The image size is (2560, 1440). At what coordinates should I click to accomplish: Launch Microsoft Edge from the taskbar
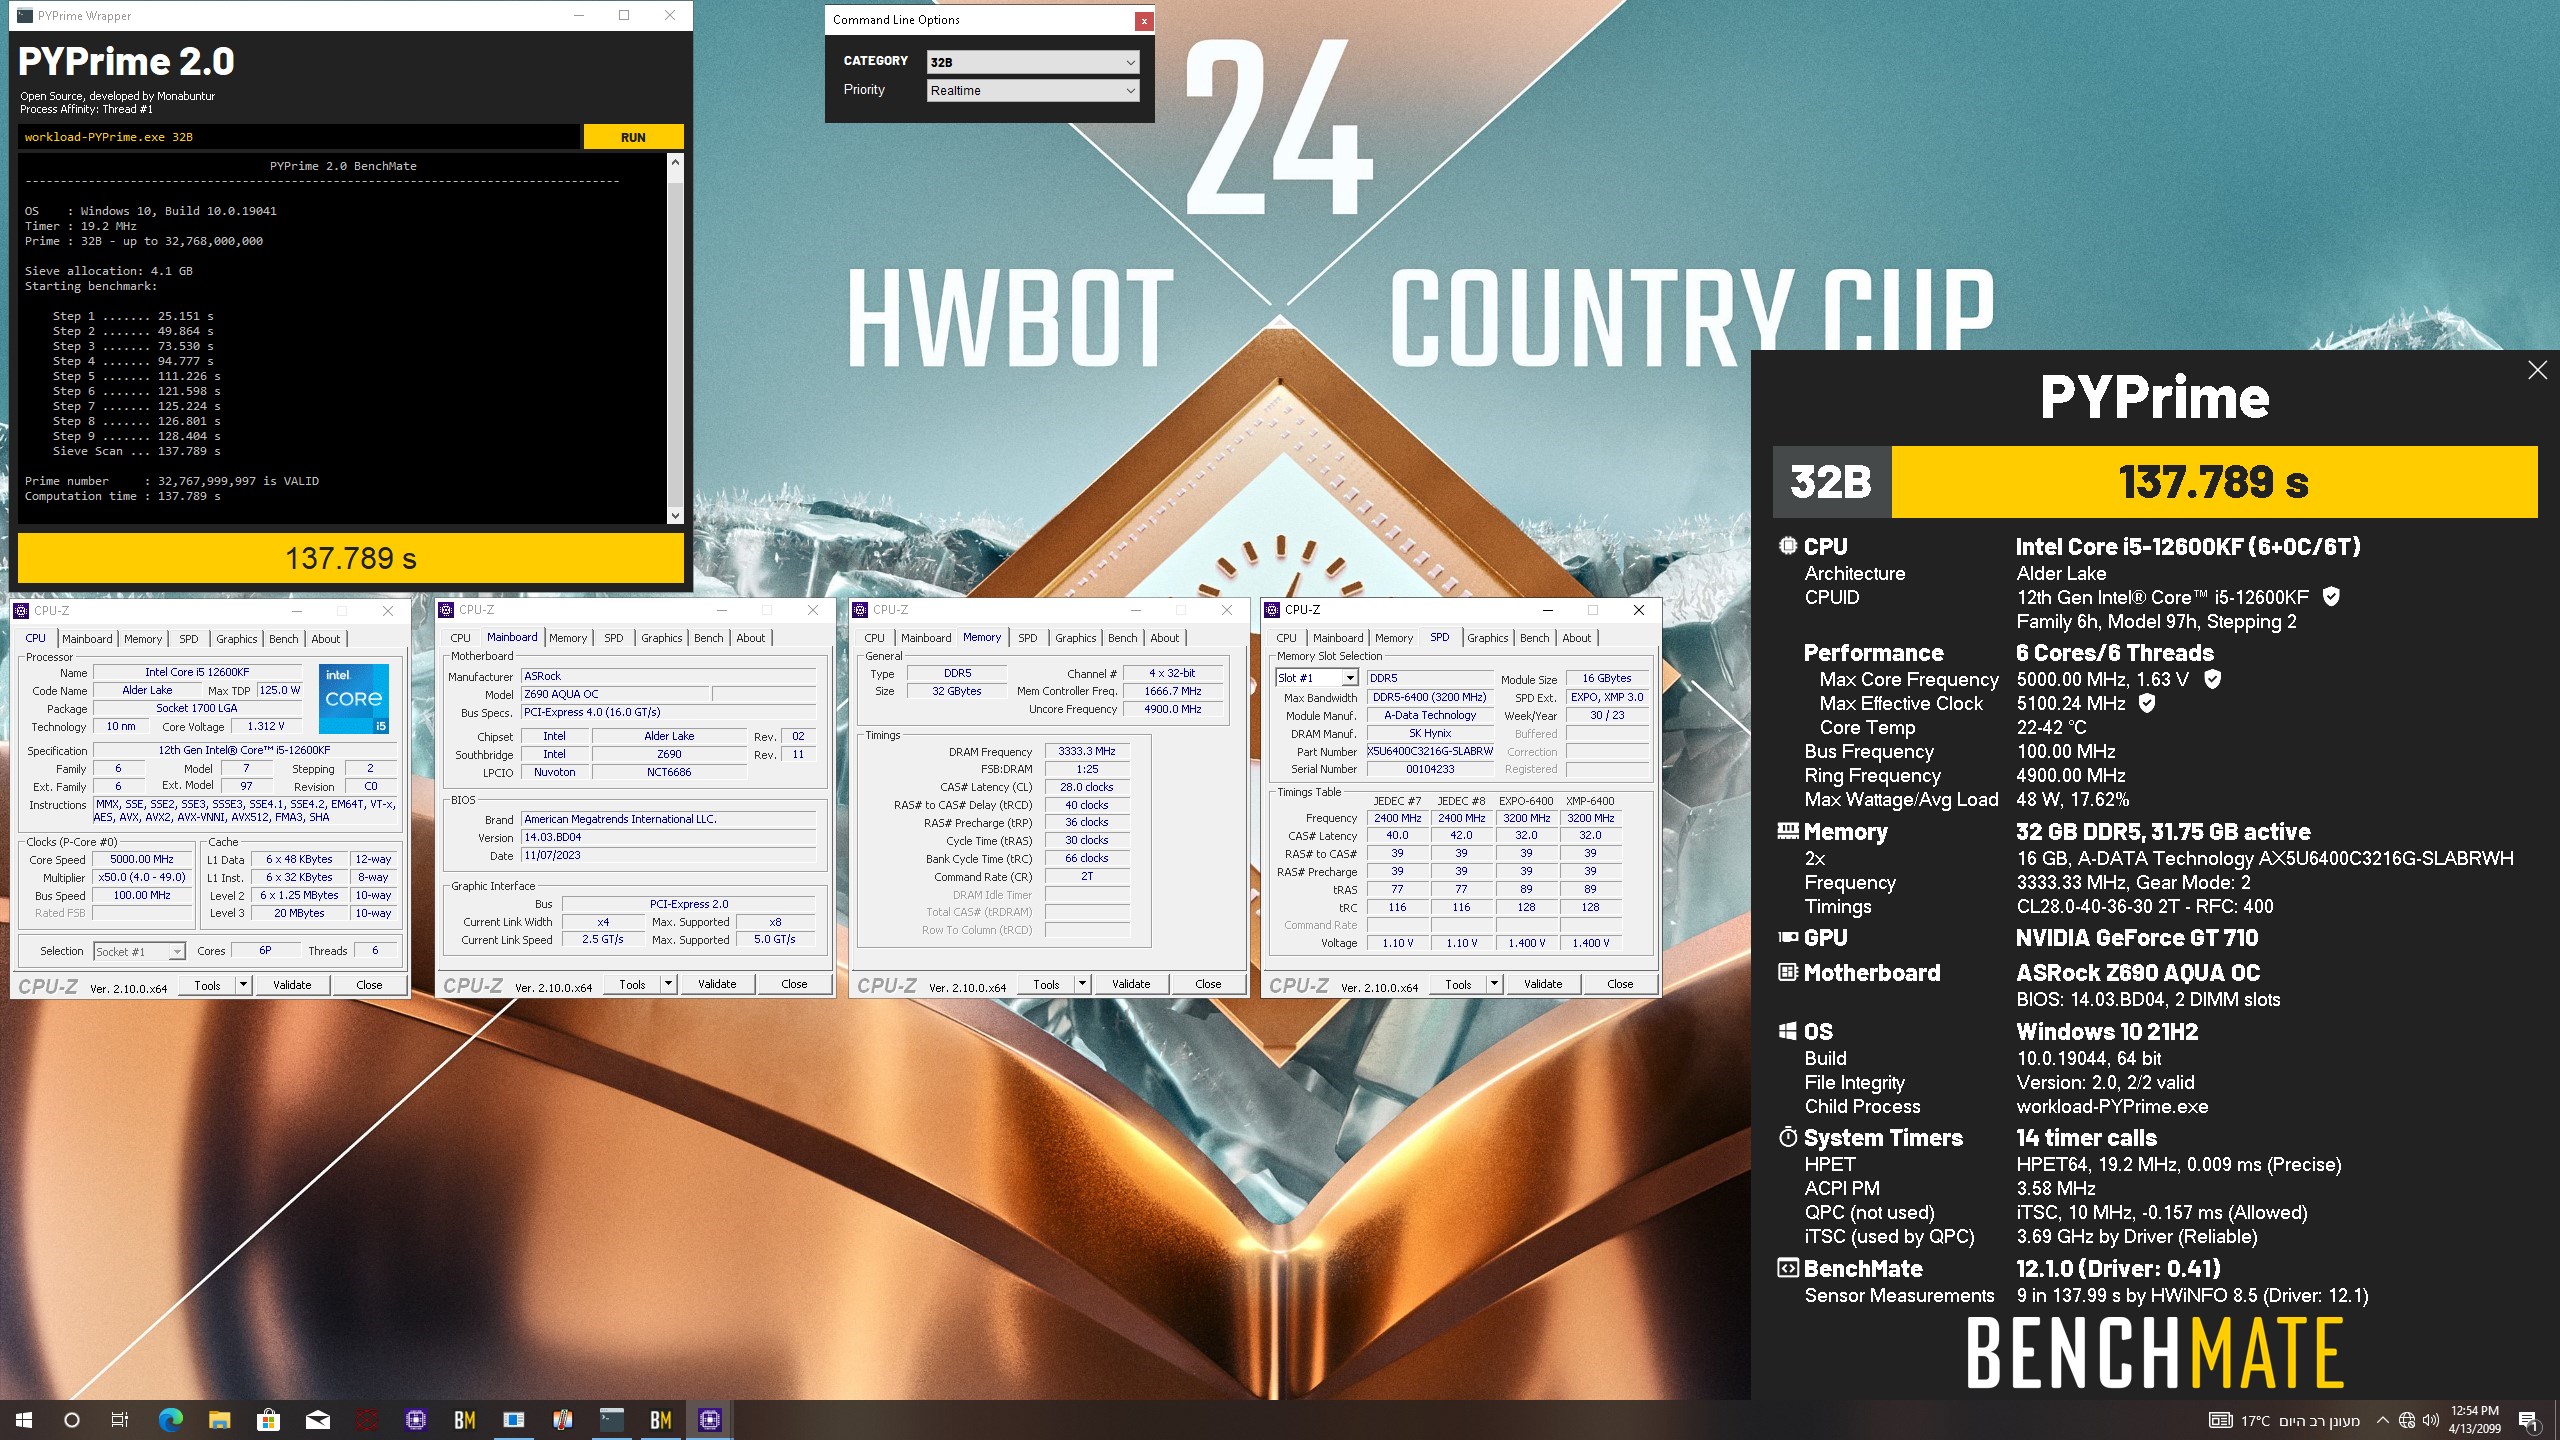point(171,1420)
